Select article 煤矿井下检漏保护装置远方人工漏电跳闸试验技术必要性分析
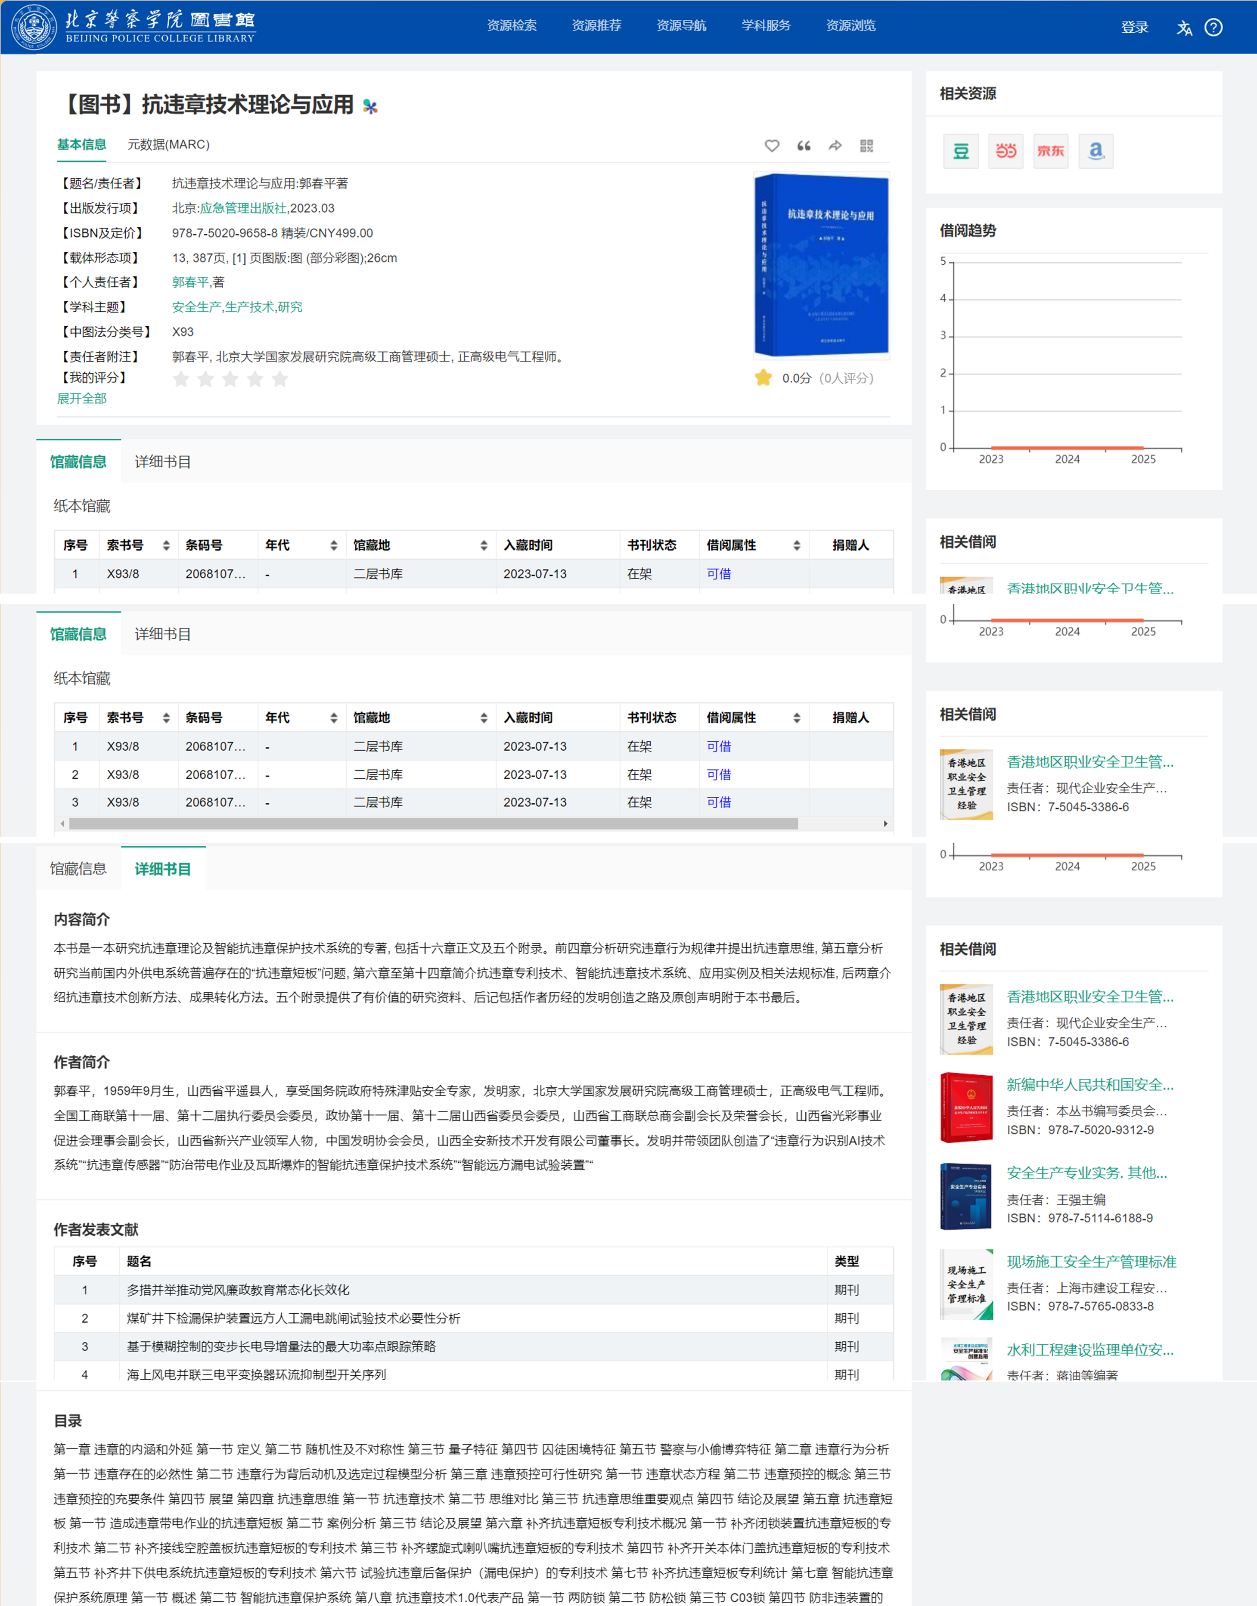This screenshot has height=1606, width=1257. 293,1318
